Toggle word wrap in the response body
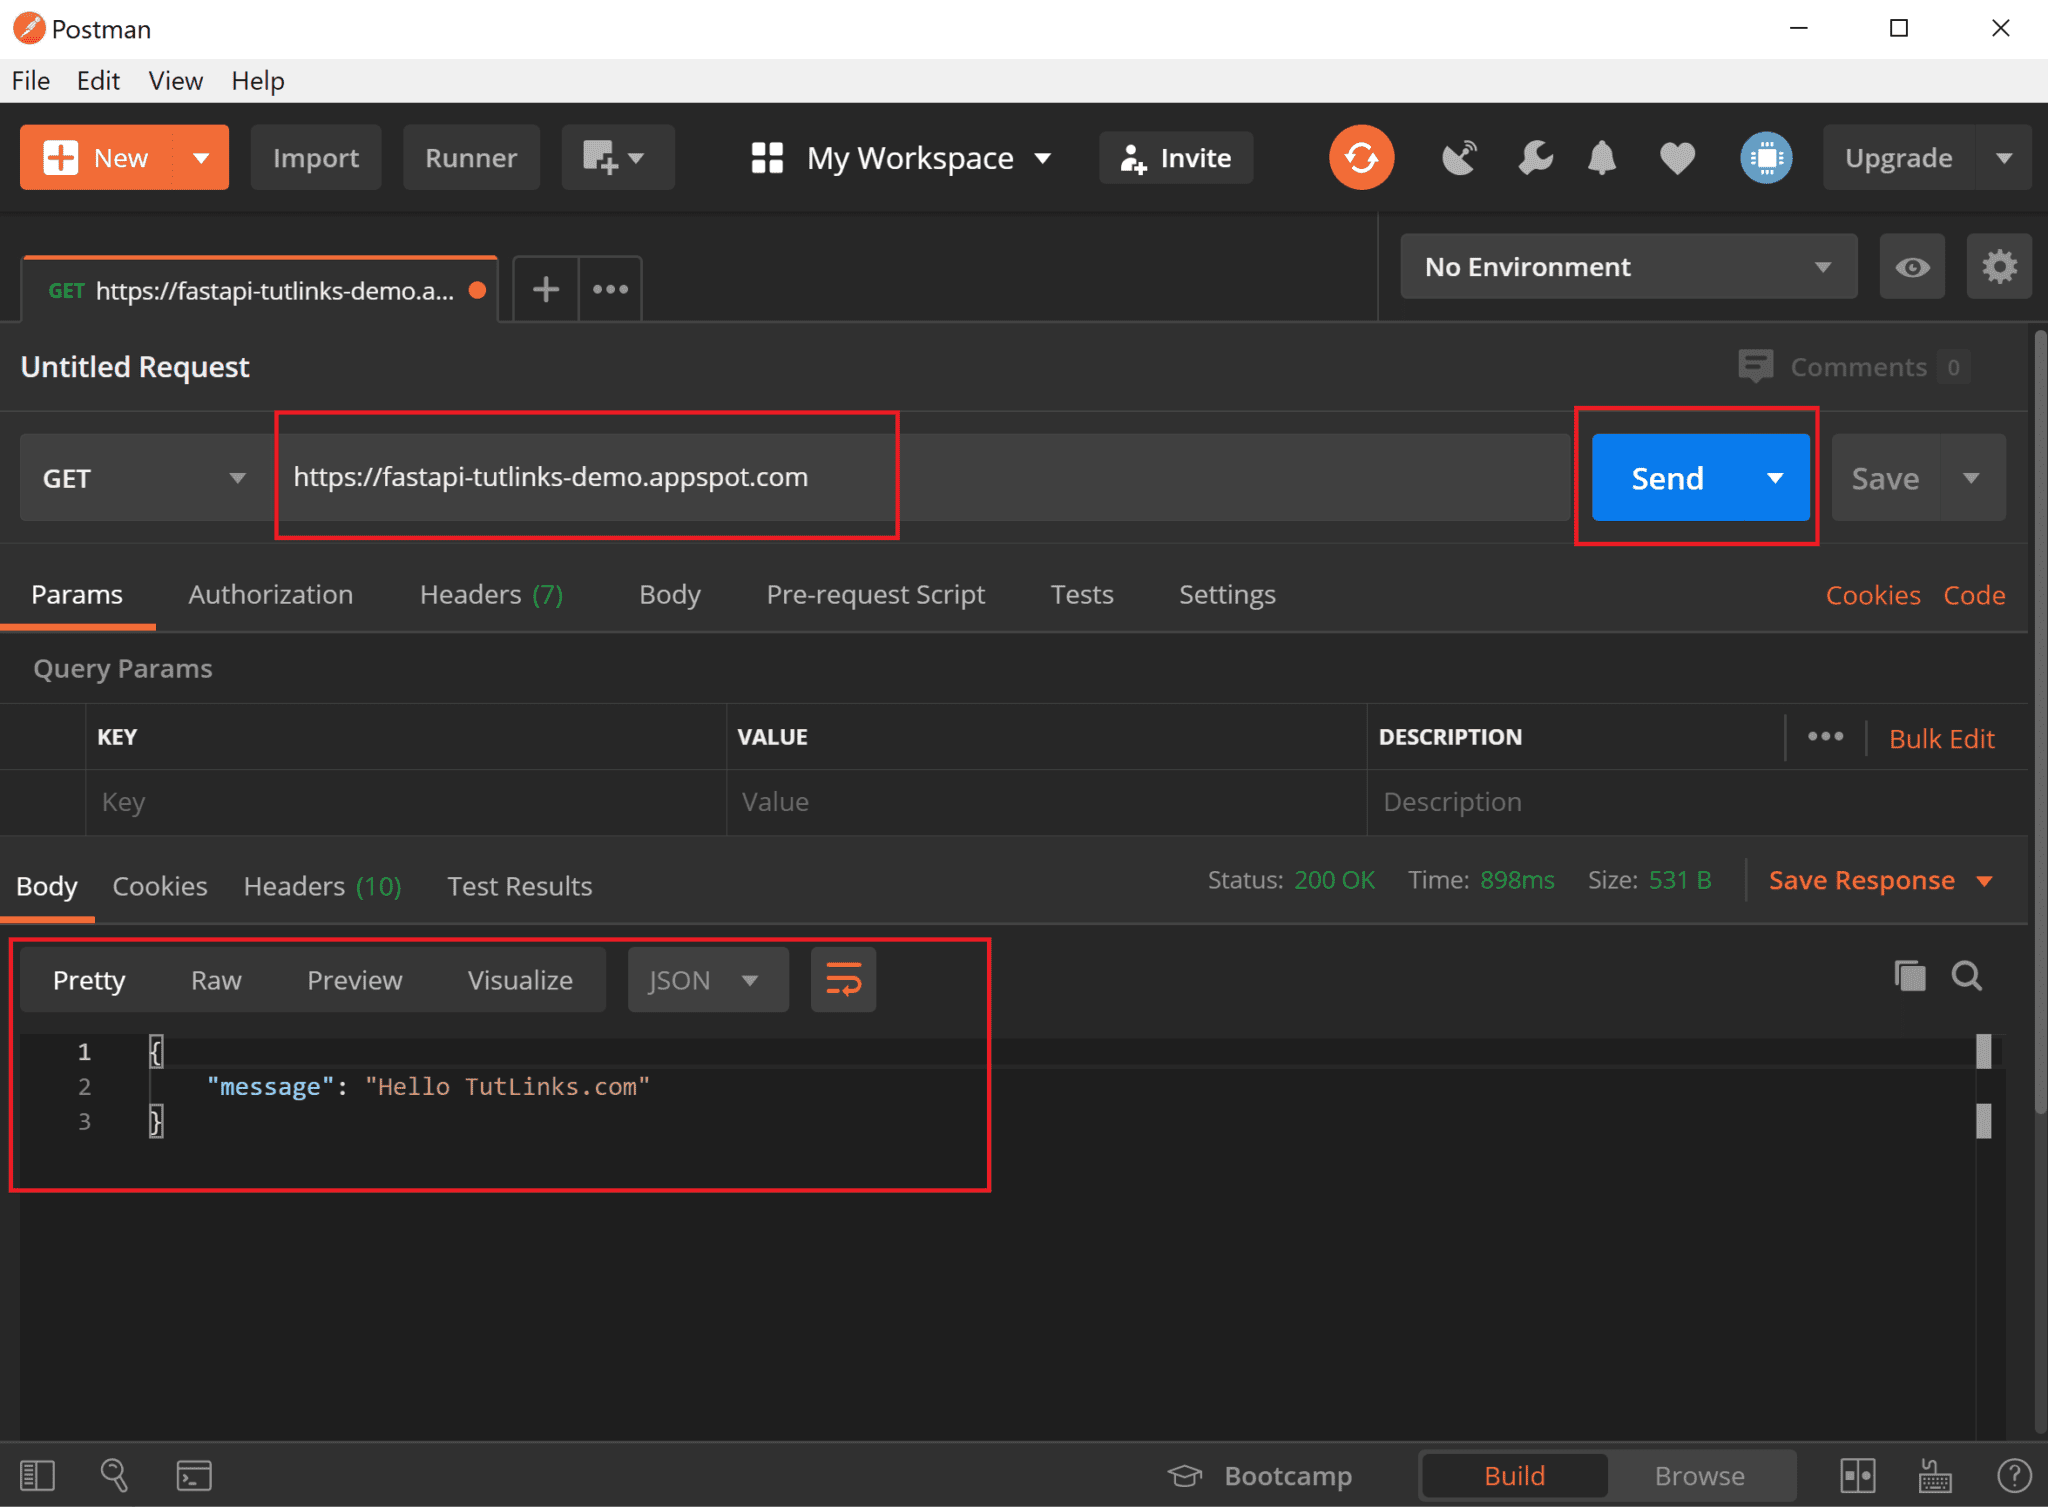Screen dimensions: 2048x1507 coord(843,980)
